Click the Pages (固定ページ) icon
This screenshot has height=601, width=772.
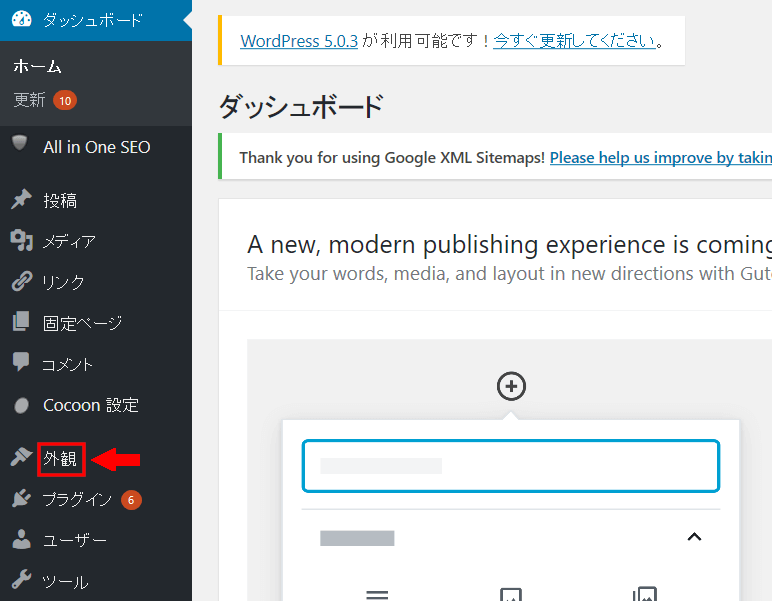click(x=21, y=323)
